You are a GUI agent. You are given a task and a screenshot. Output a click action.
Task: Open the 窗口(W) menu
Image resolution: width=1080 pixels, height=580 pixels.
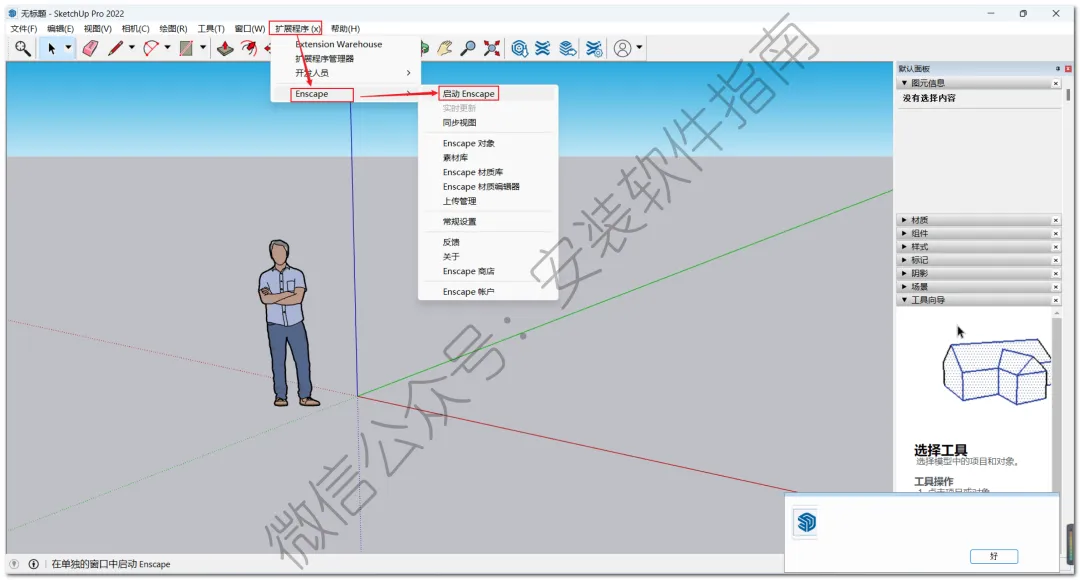(249, 28)
